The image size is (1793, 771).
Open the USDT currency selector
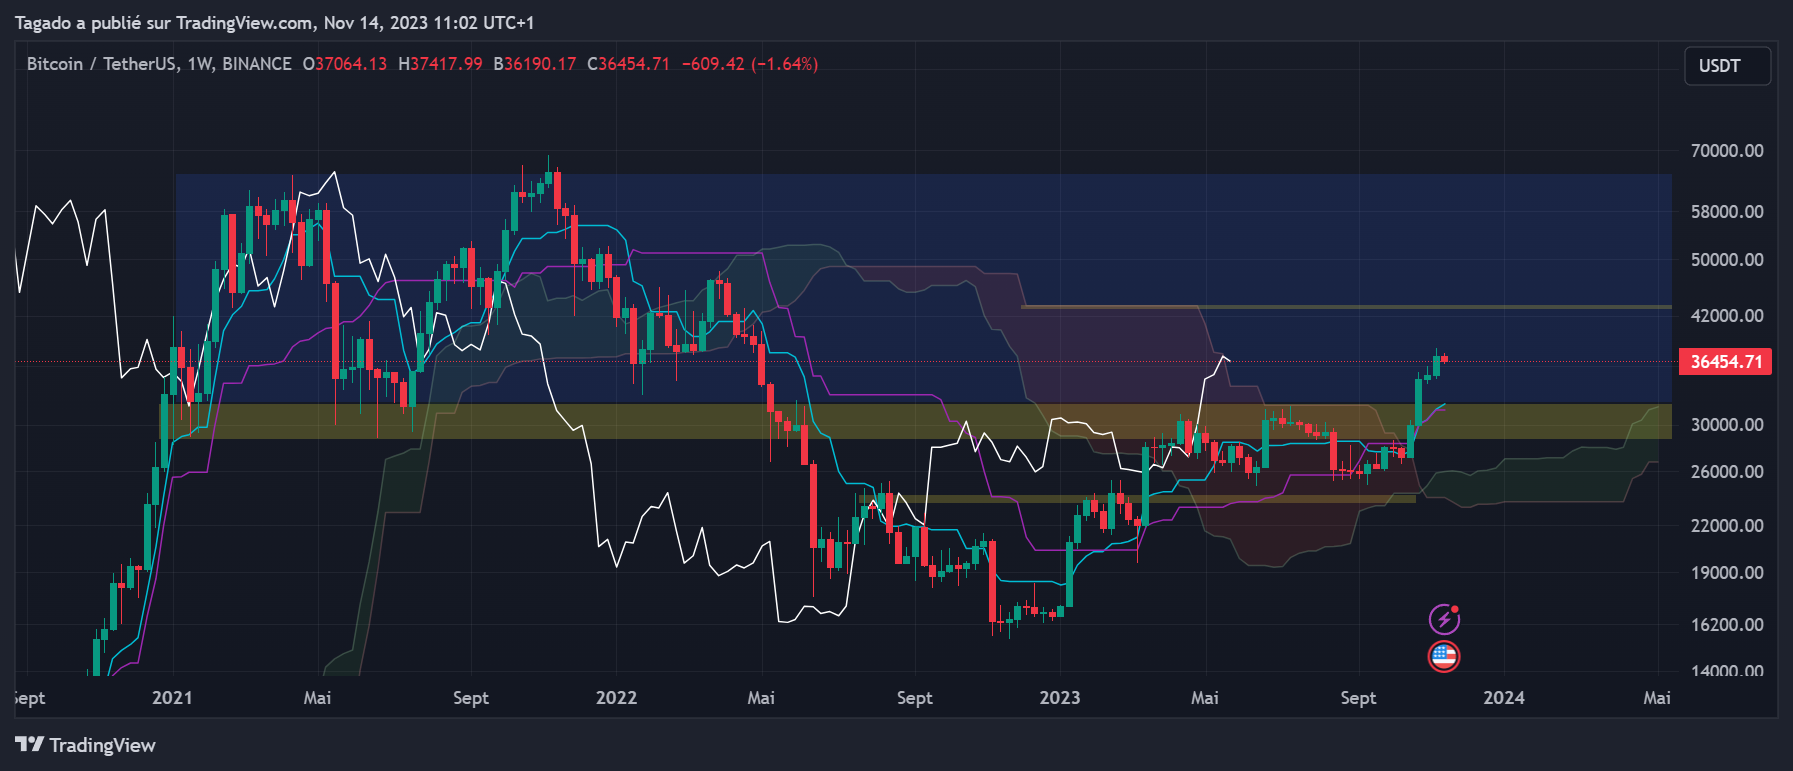(1728, 66)
